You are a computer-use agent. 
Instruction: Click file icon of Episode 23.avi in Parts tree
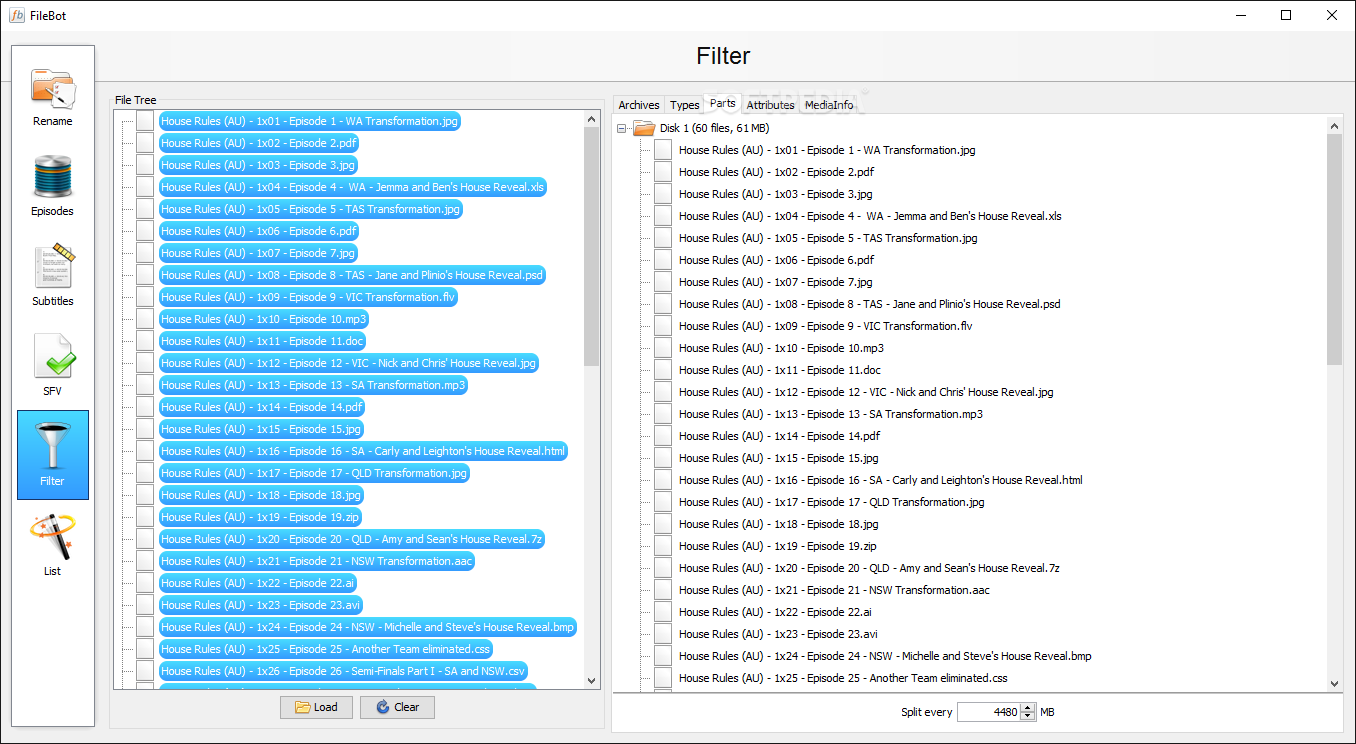pyautogui.click(x=663, y=634)
